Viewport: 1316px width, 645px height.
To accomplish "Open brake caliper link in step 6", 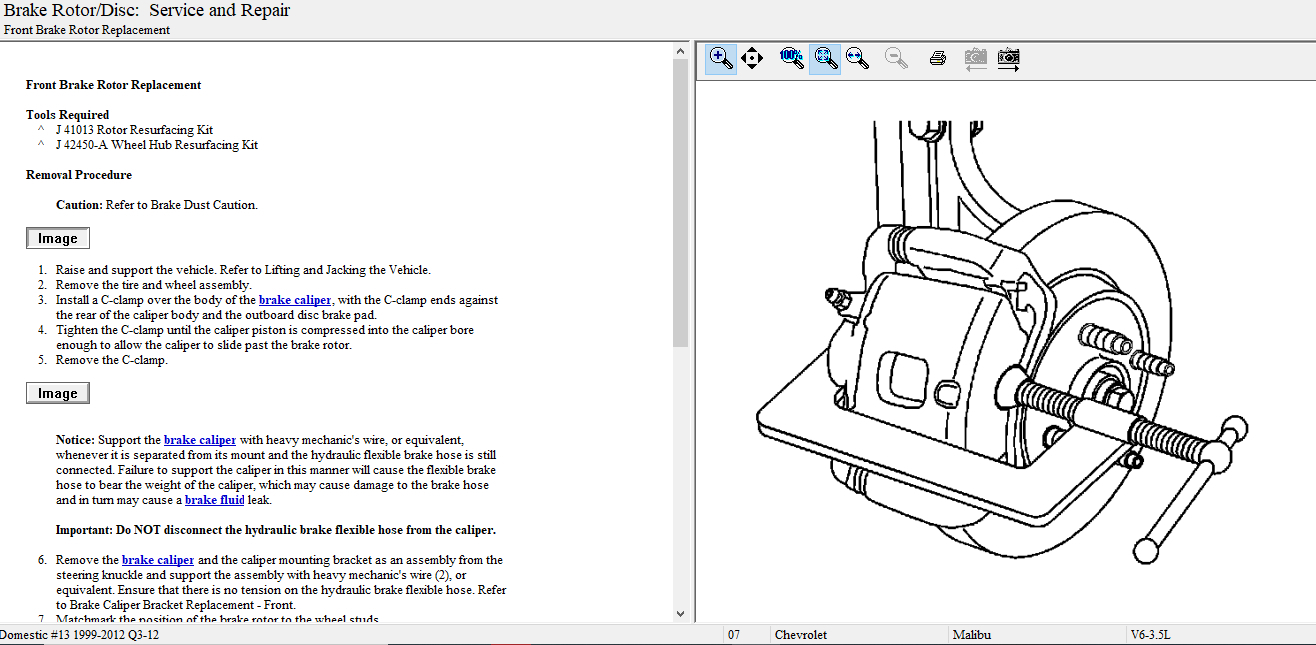I will 158,560.
